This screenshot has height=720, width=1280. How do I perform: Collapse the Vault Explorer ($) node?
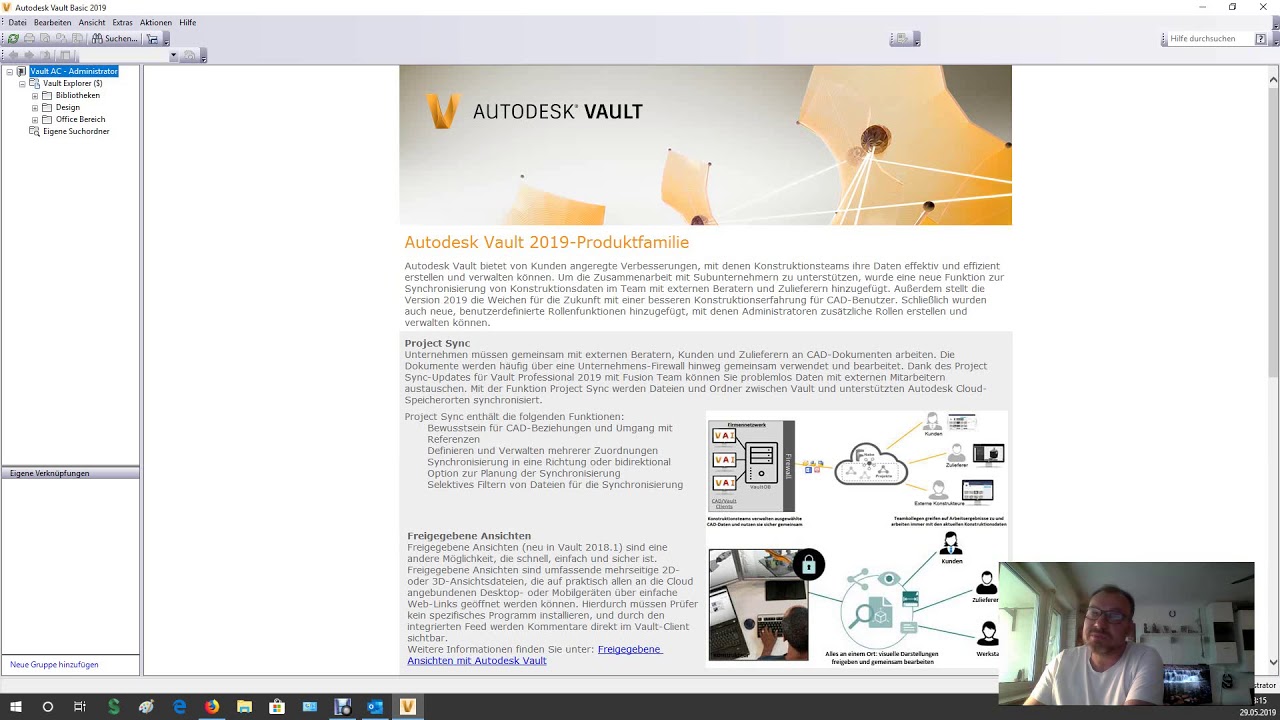coord(22,84)
